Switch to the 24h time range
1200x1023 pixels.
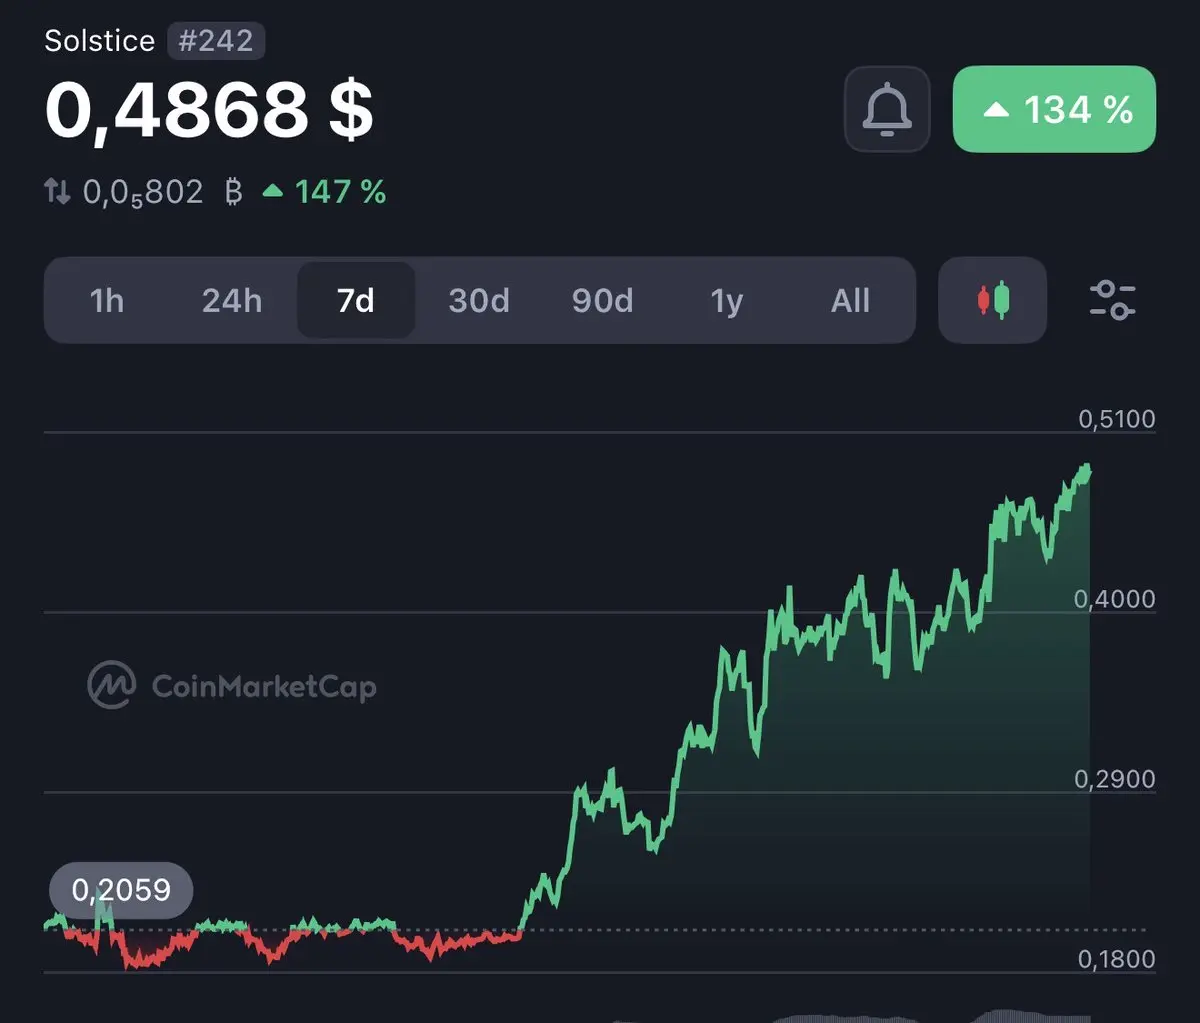coord(232,300)
